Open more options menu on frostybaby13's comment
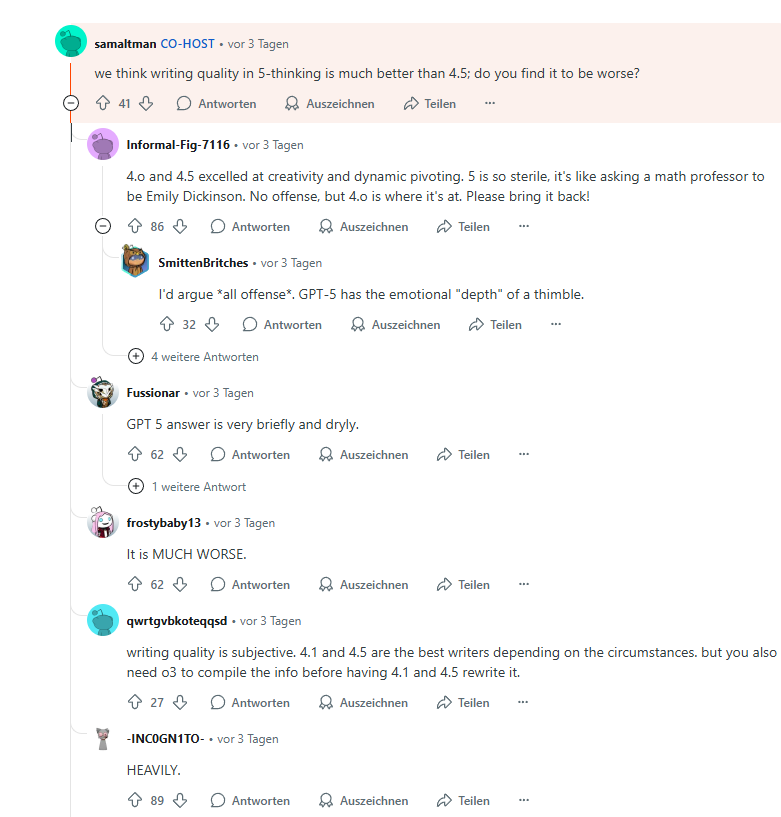Viewport: 781px width, 817px height. click(523, 585)
